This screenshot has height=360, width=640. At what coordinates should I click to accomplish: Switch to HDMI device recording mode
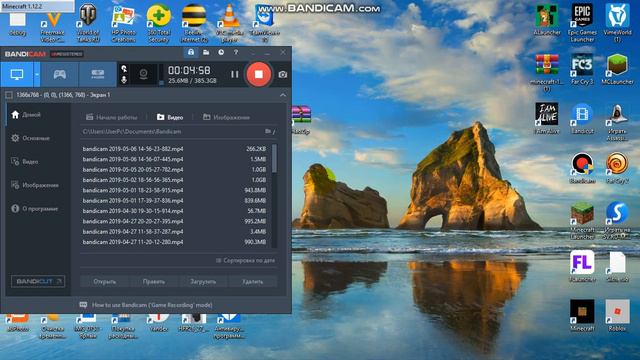coord(97,74)
